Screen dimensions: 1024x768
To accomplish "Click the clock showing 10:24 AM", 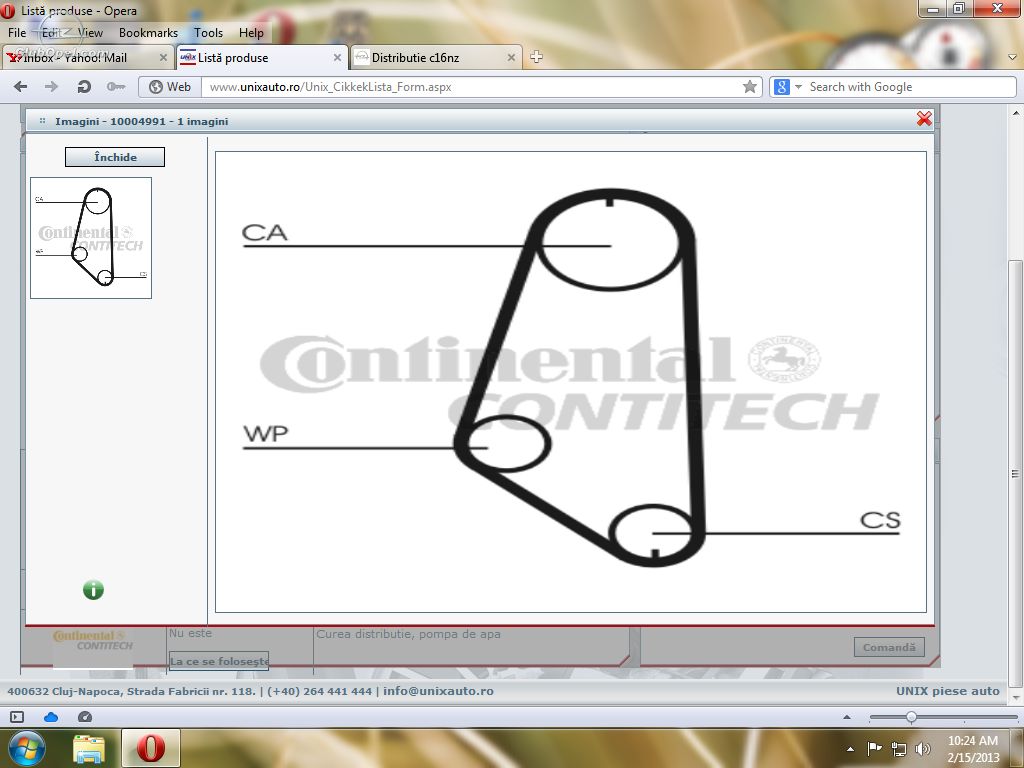I will (x=973, y=741).
